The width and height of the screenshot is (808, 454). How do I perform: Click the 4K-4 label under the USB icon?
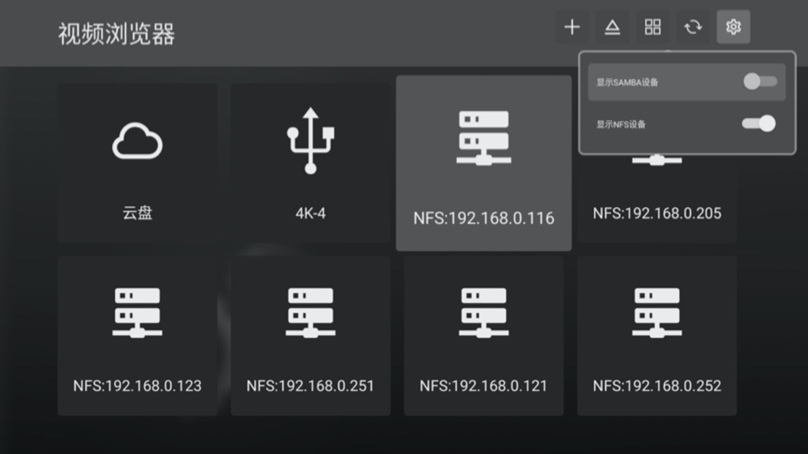(x=310, y=214)
